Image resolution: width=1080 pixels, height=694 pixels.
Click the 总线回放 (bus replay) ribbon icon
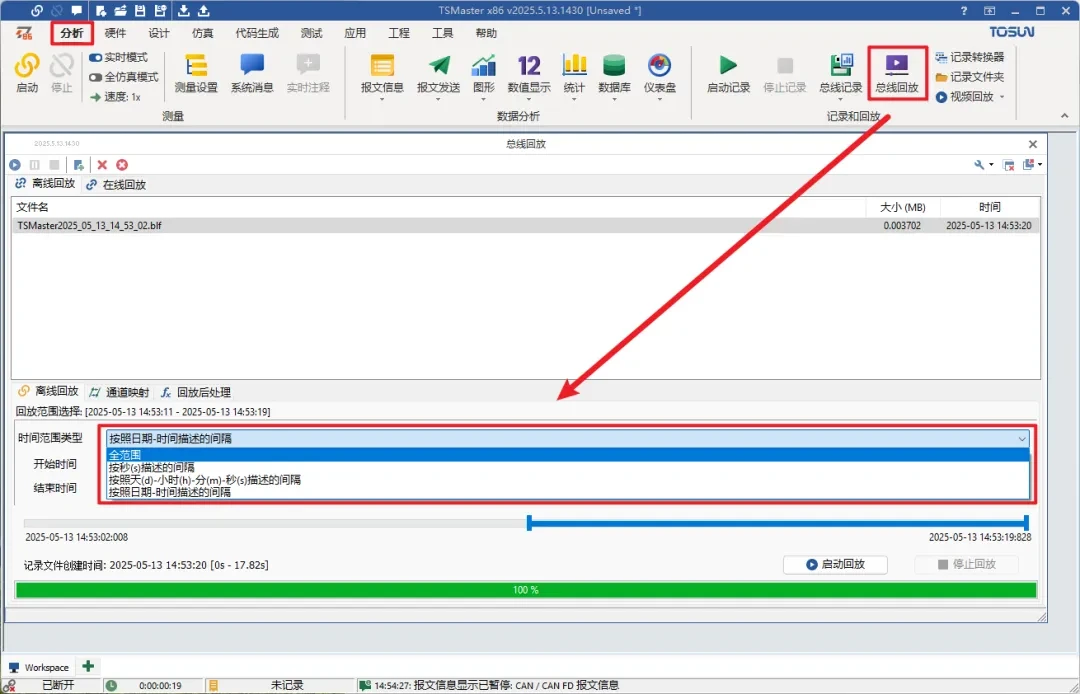click(x=897, y=68)
